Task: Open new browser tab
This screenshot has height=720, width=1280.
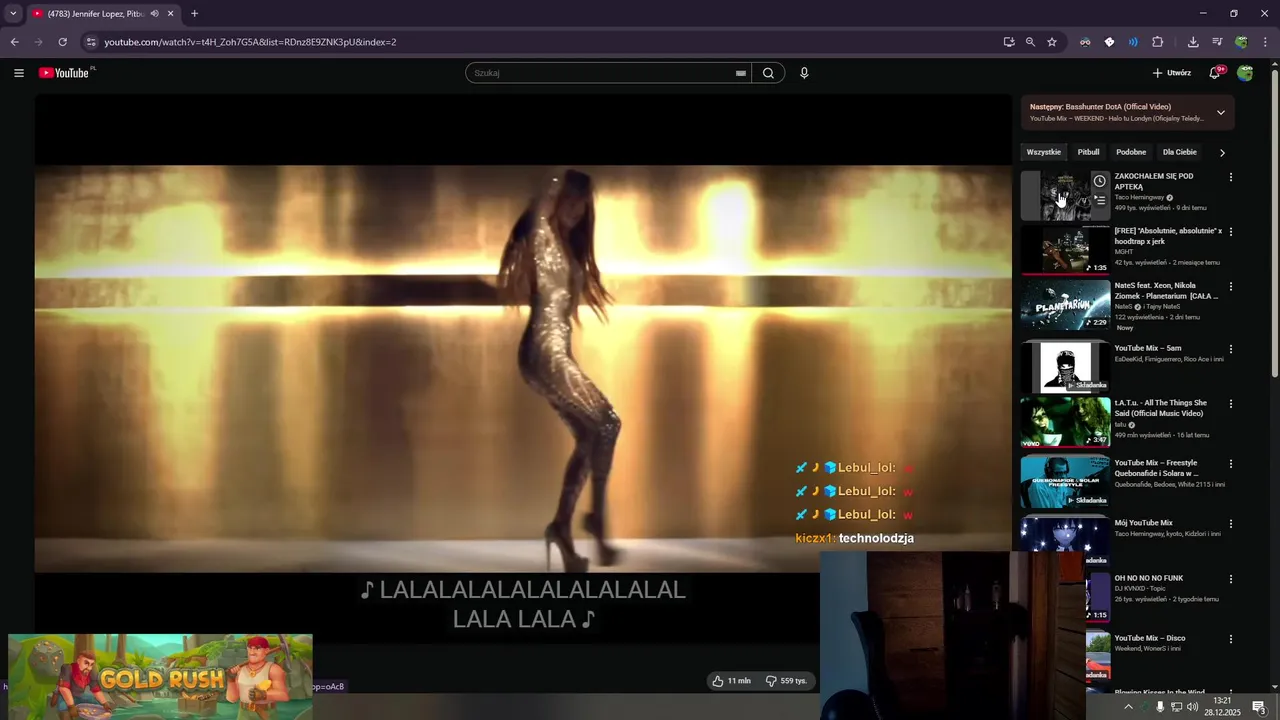Action: 194,14
